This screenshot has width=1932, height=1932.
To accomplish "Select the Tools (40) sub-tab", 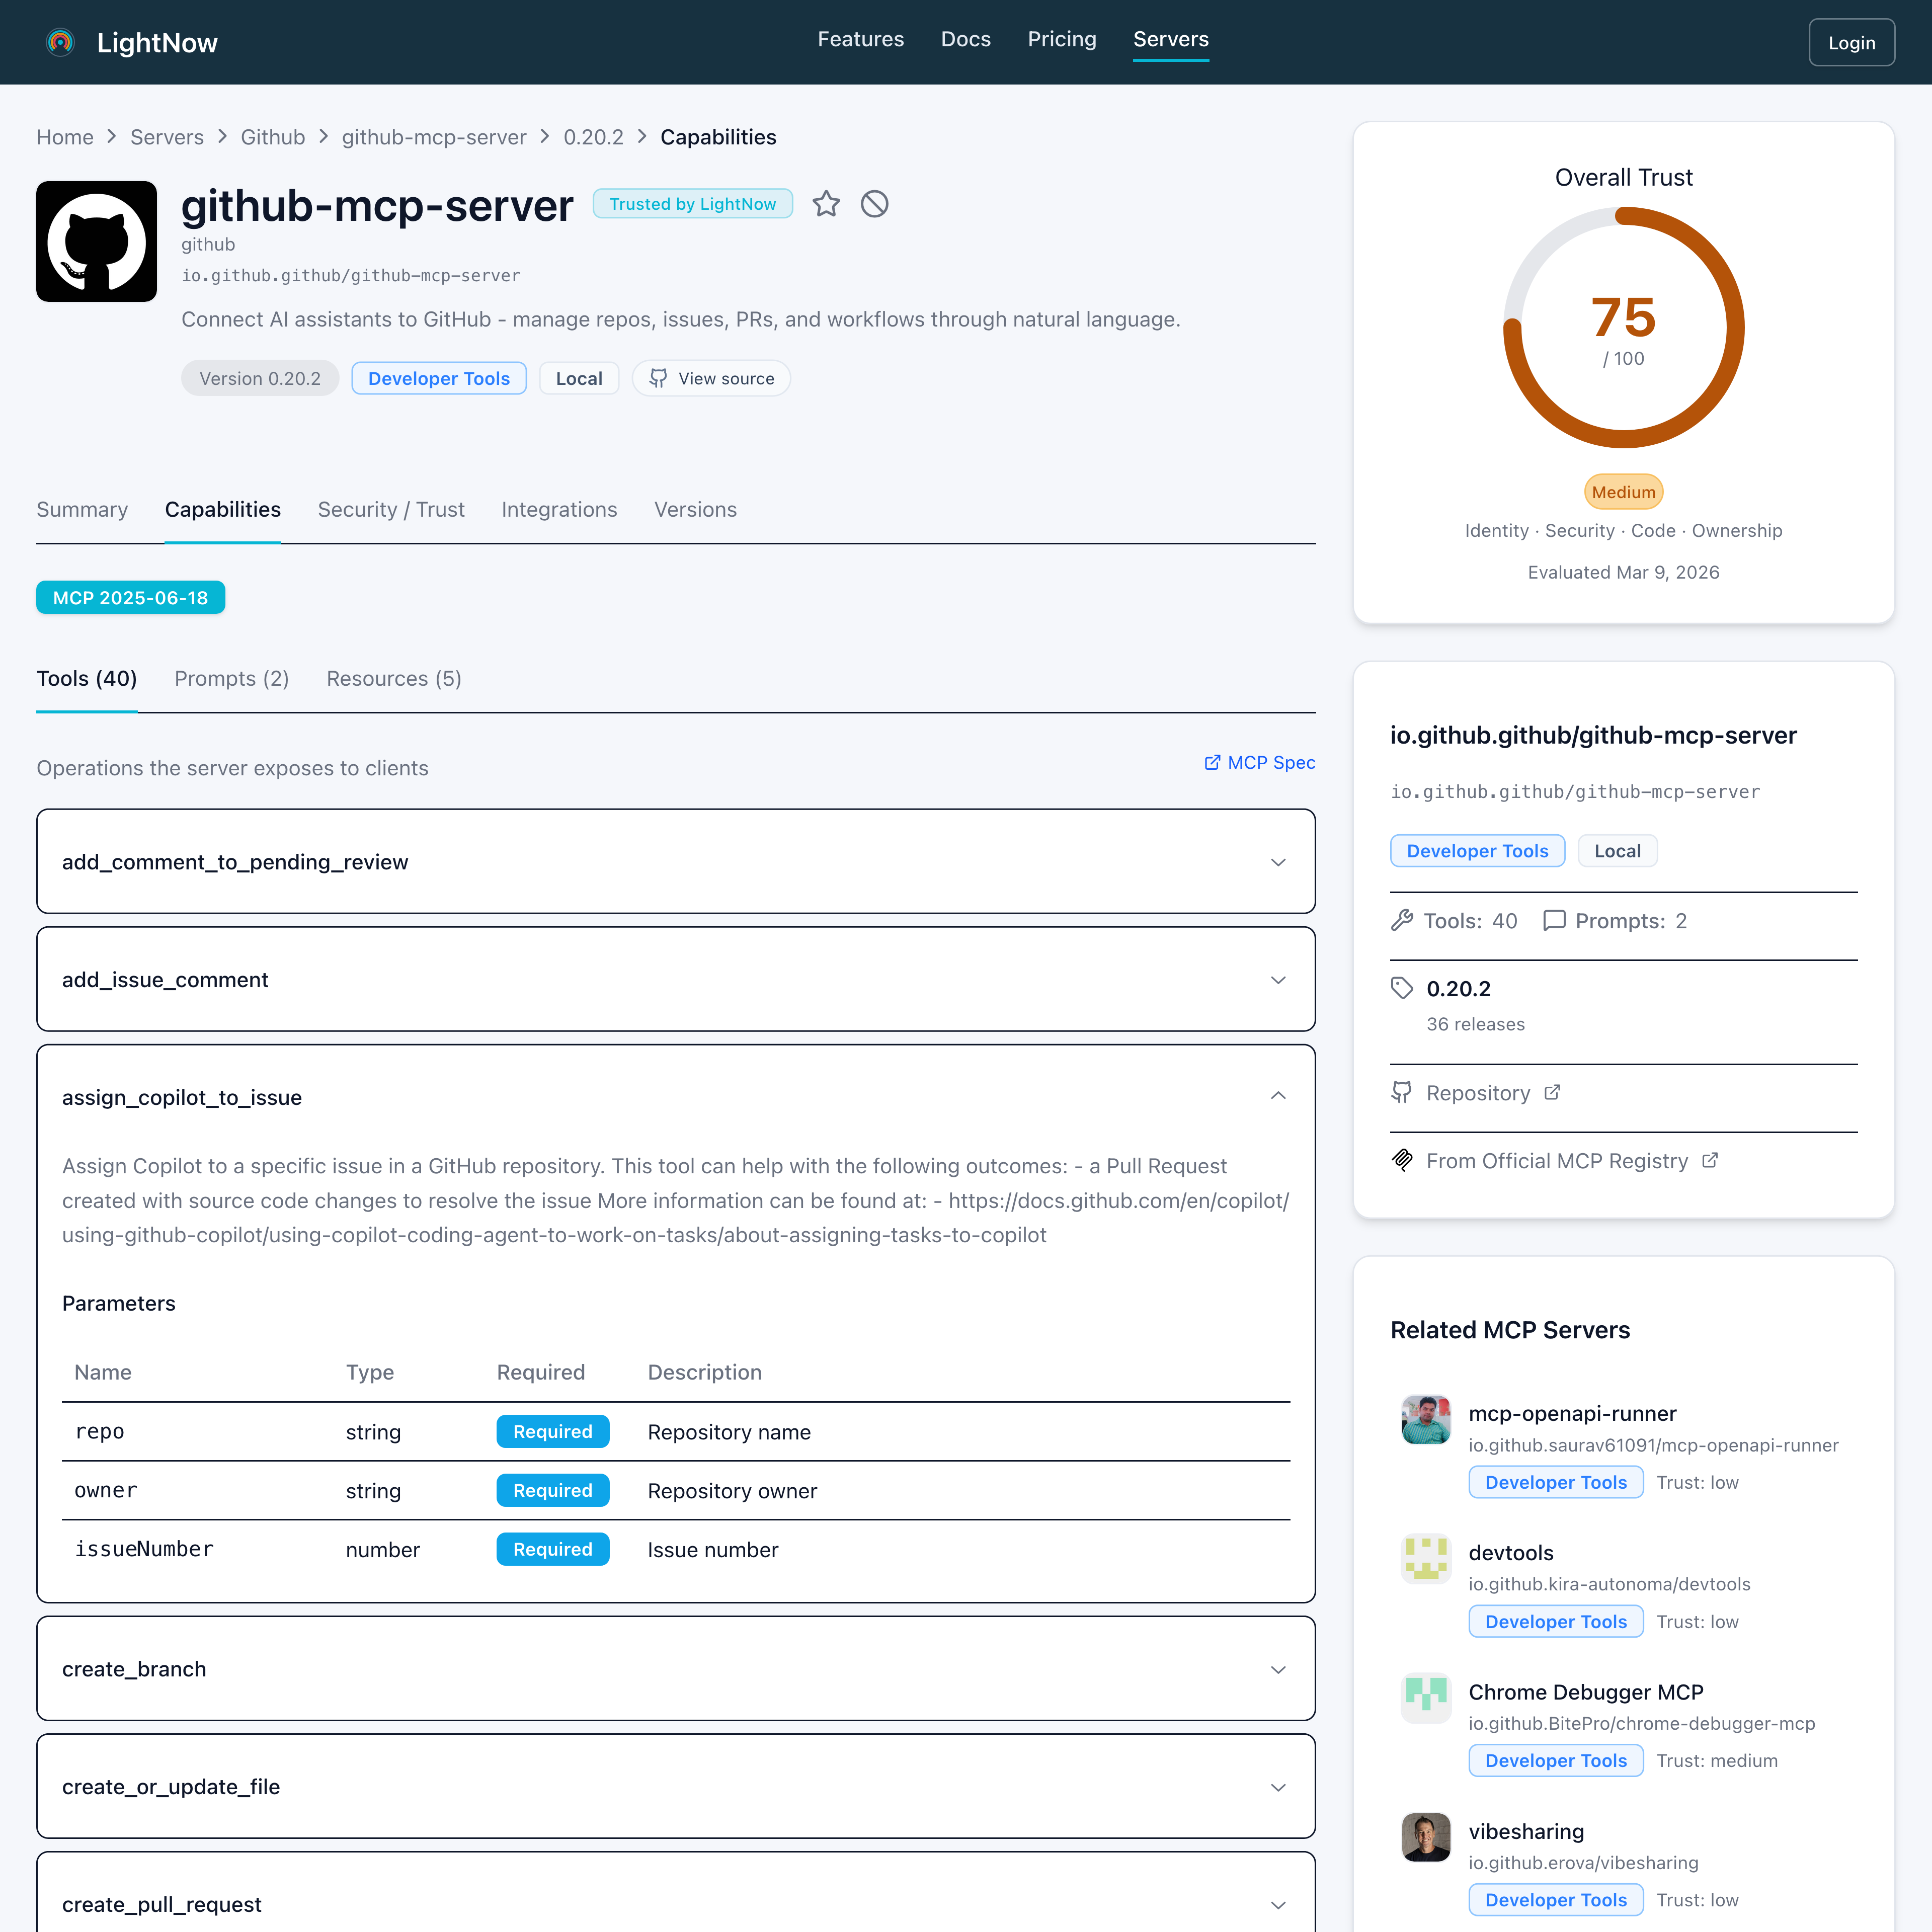I will [x=86, y=678].
